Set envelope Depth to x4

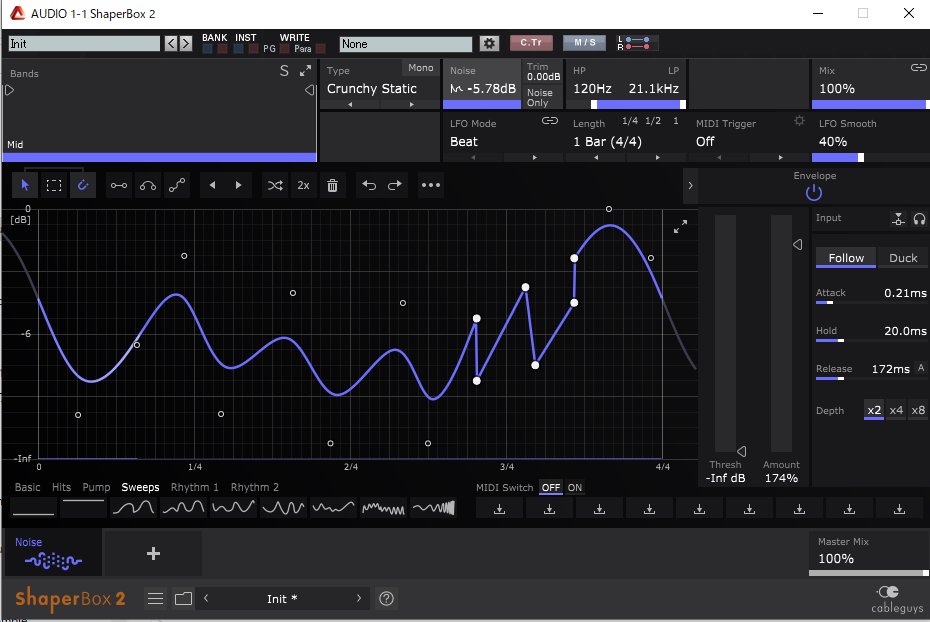point(896,410)
